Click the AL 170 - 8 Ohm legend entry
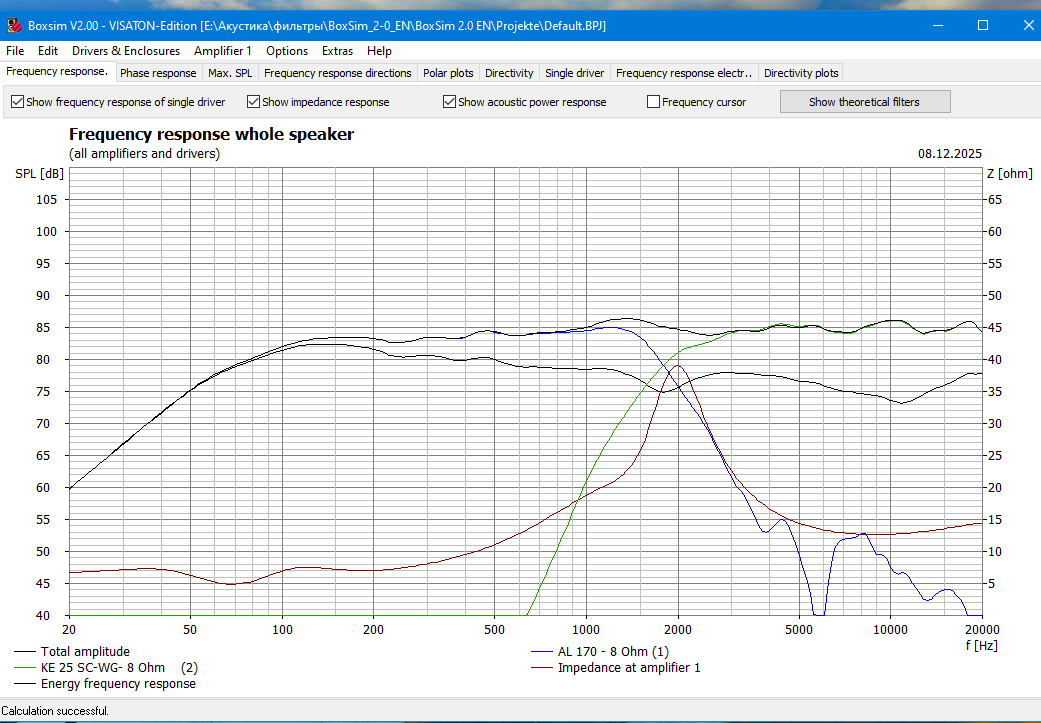1041x723 pixels. click(x=600, y=651)
